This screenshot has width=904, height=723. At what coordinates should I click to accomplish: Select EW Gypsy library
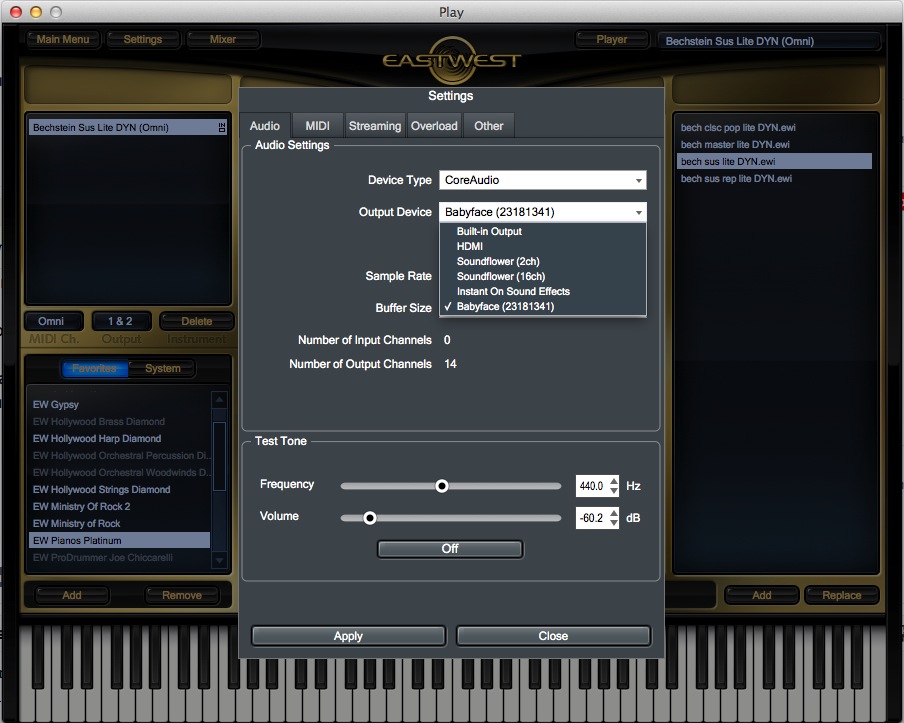click(119, 404)
